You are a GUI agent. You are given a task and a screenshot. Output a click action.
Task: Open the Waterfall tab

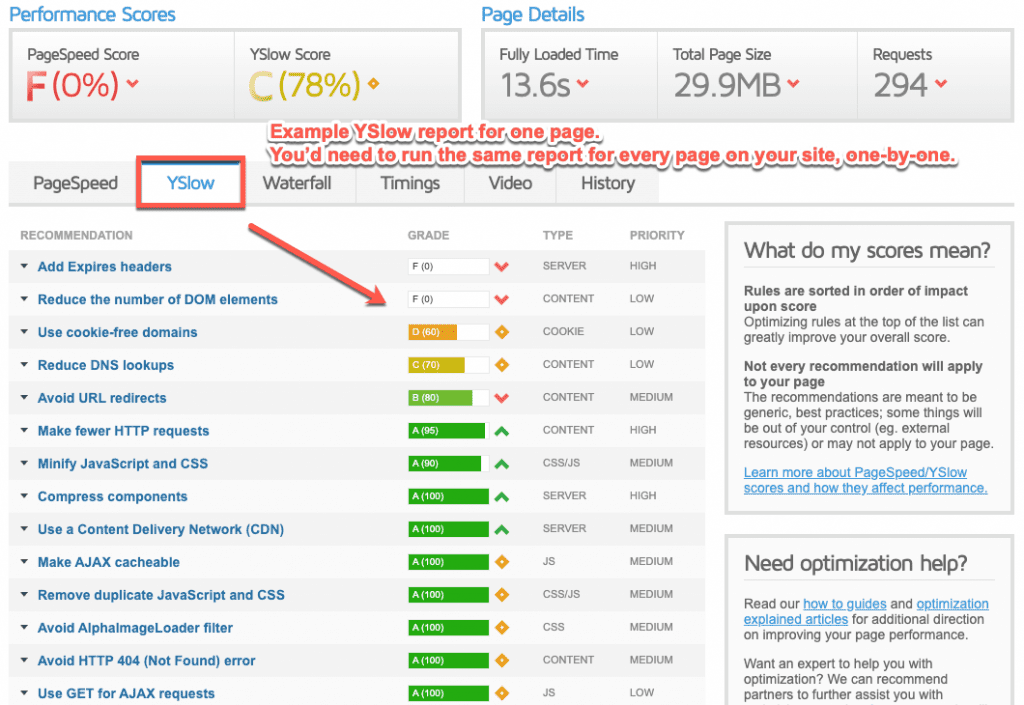pyautogui.click(x=296, y=183)
